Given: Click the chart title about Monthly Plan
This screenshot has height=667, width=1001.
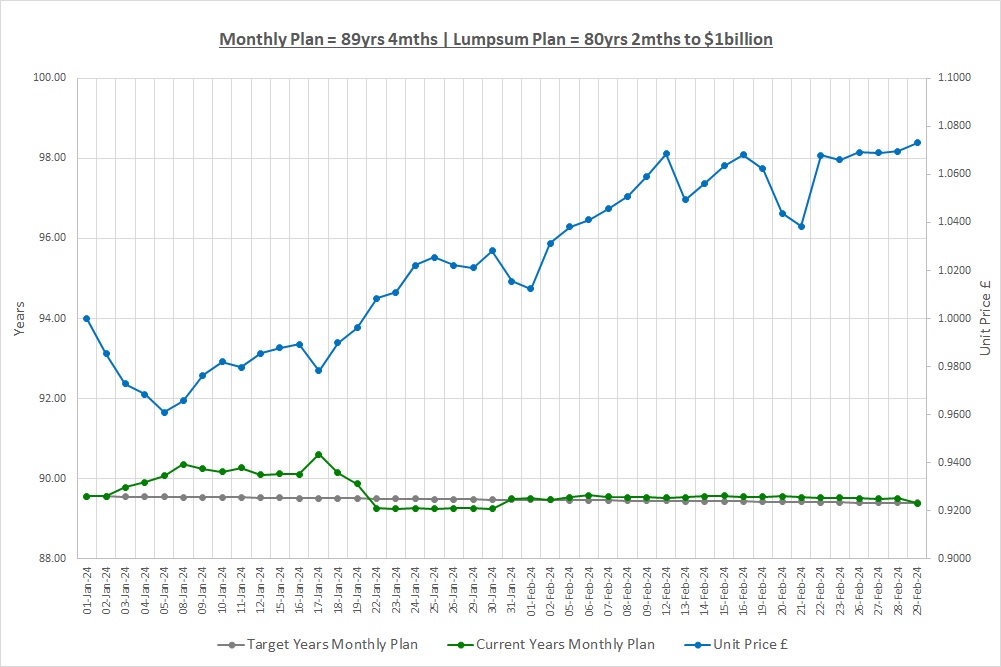Looking at the screenshot, I should pyautogui.click(x=495, y=39).
